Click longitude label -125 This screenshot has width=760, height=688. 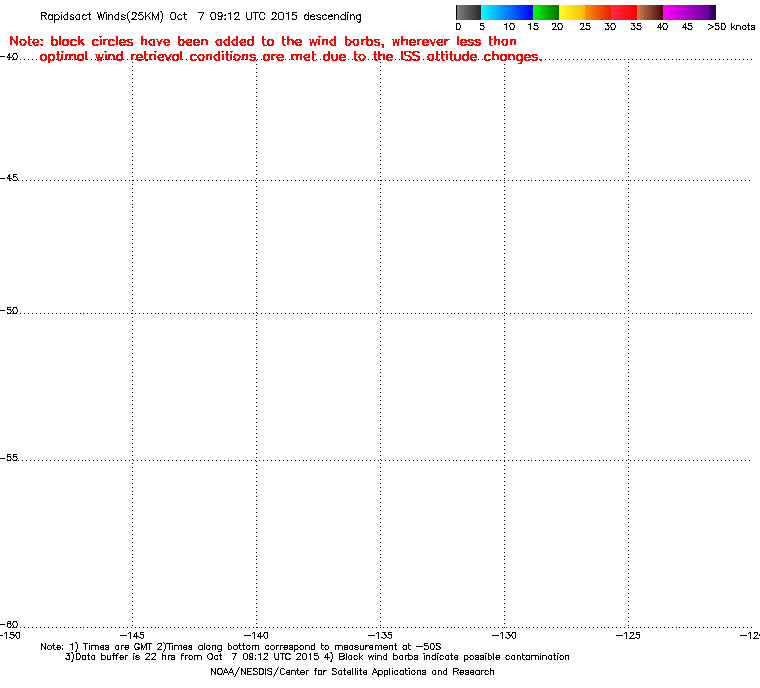[628, 635]
